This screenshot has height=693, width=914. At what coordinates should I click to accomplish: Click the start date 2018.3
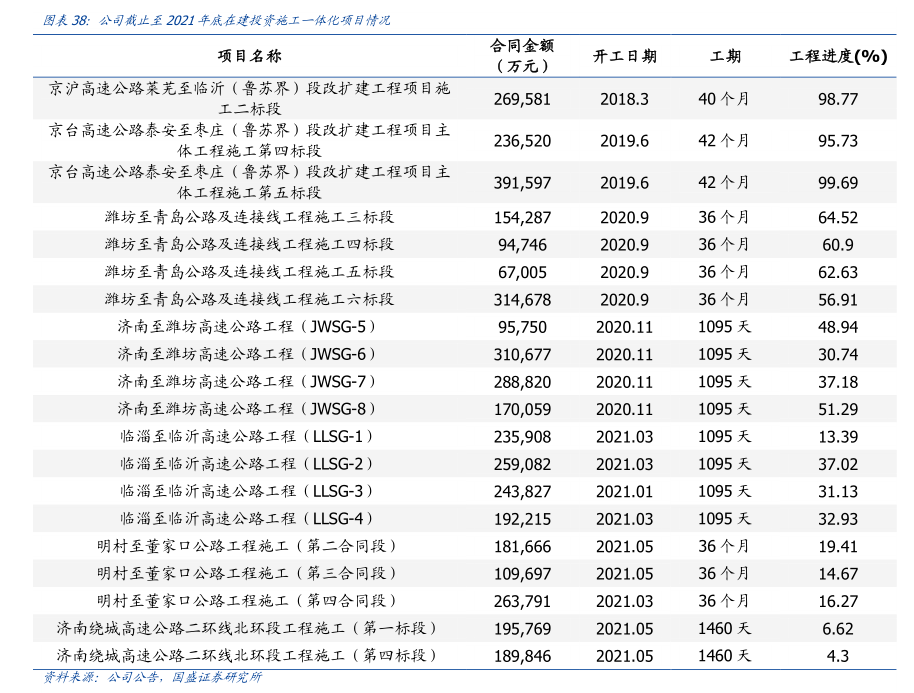pos(624,99)
